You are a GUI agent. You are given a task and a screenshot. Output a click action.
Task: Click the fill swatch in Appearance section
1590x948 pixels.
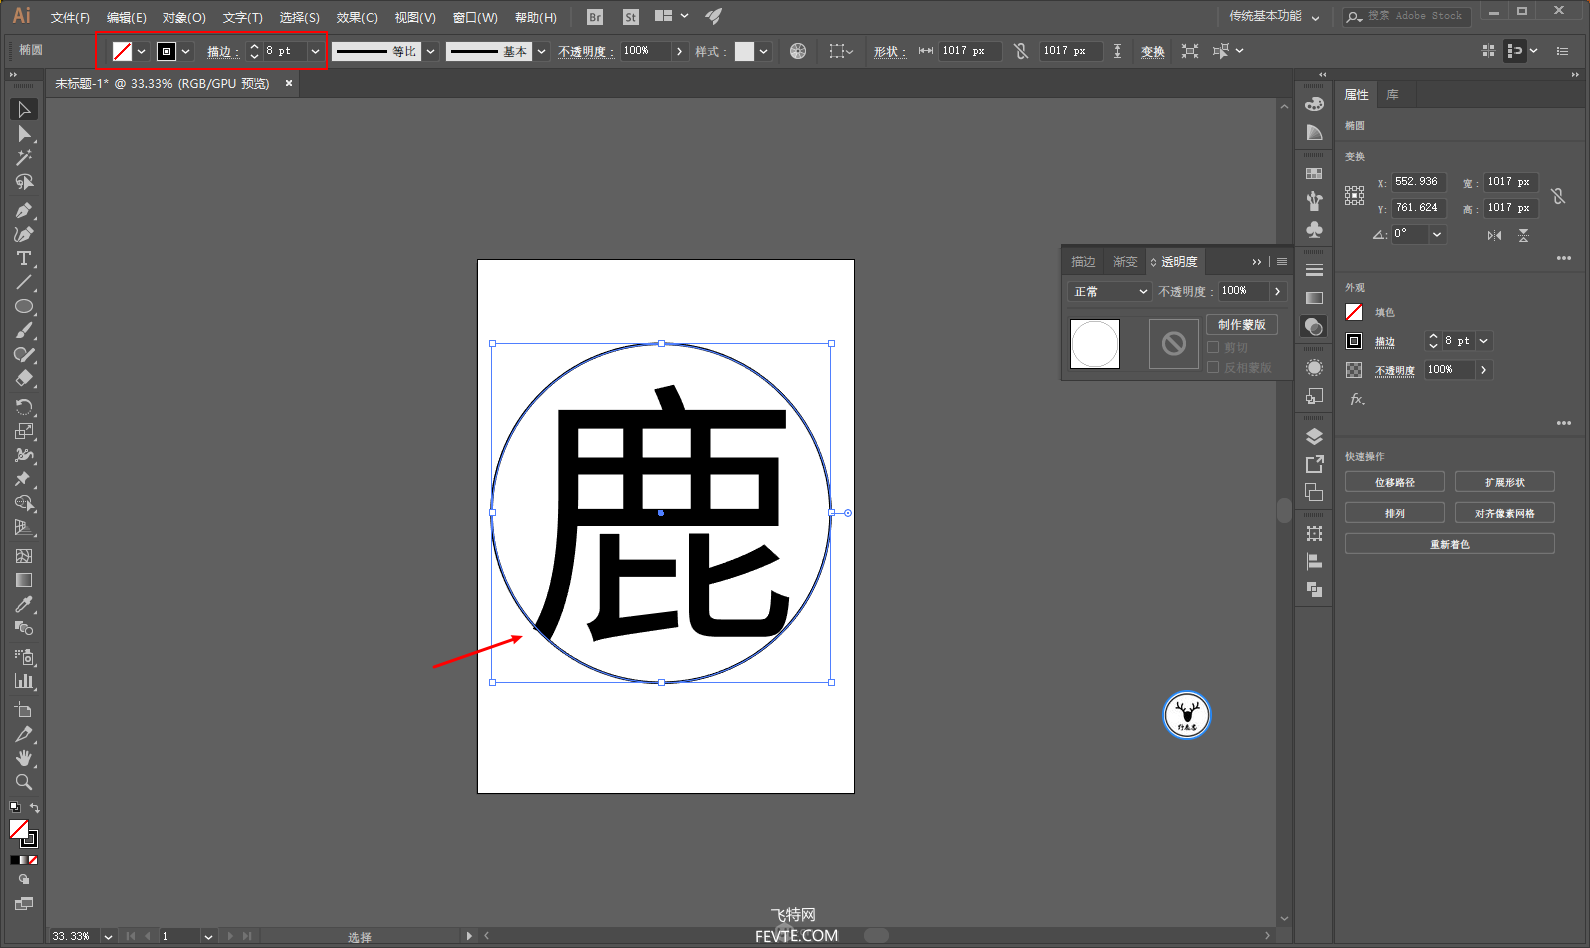(x=1354, y=312)
